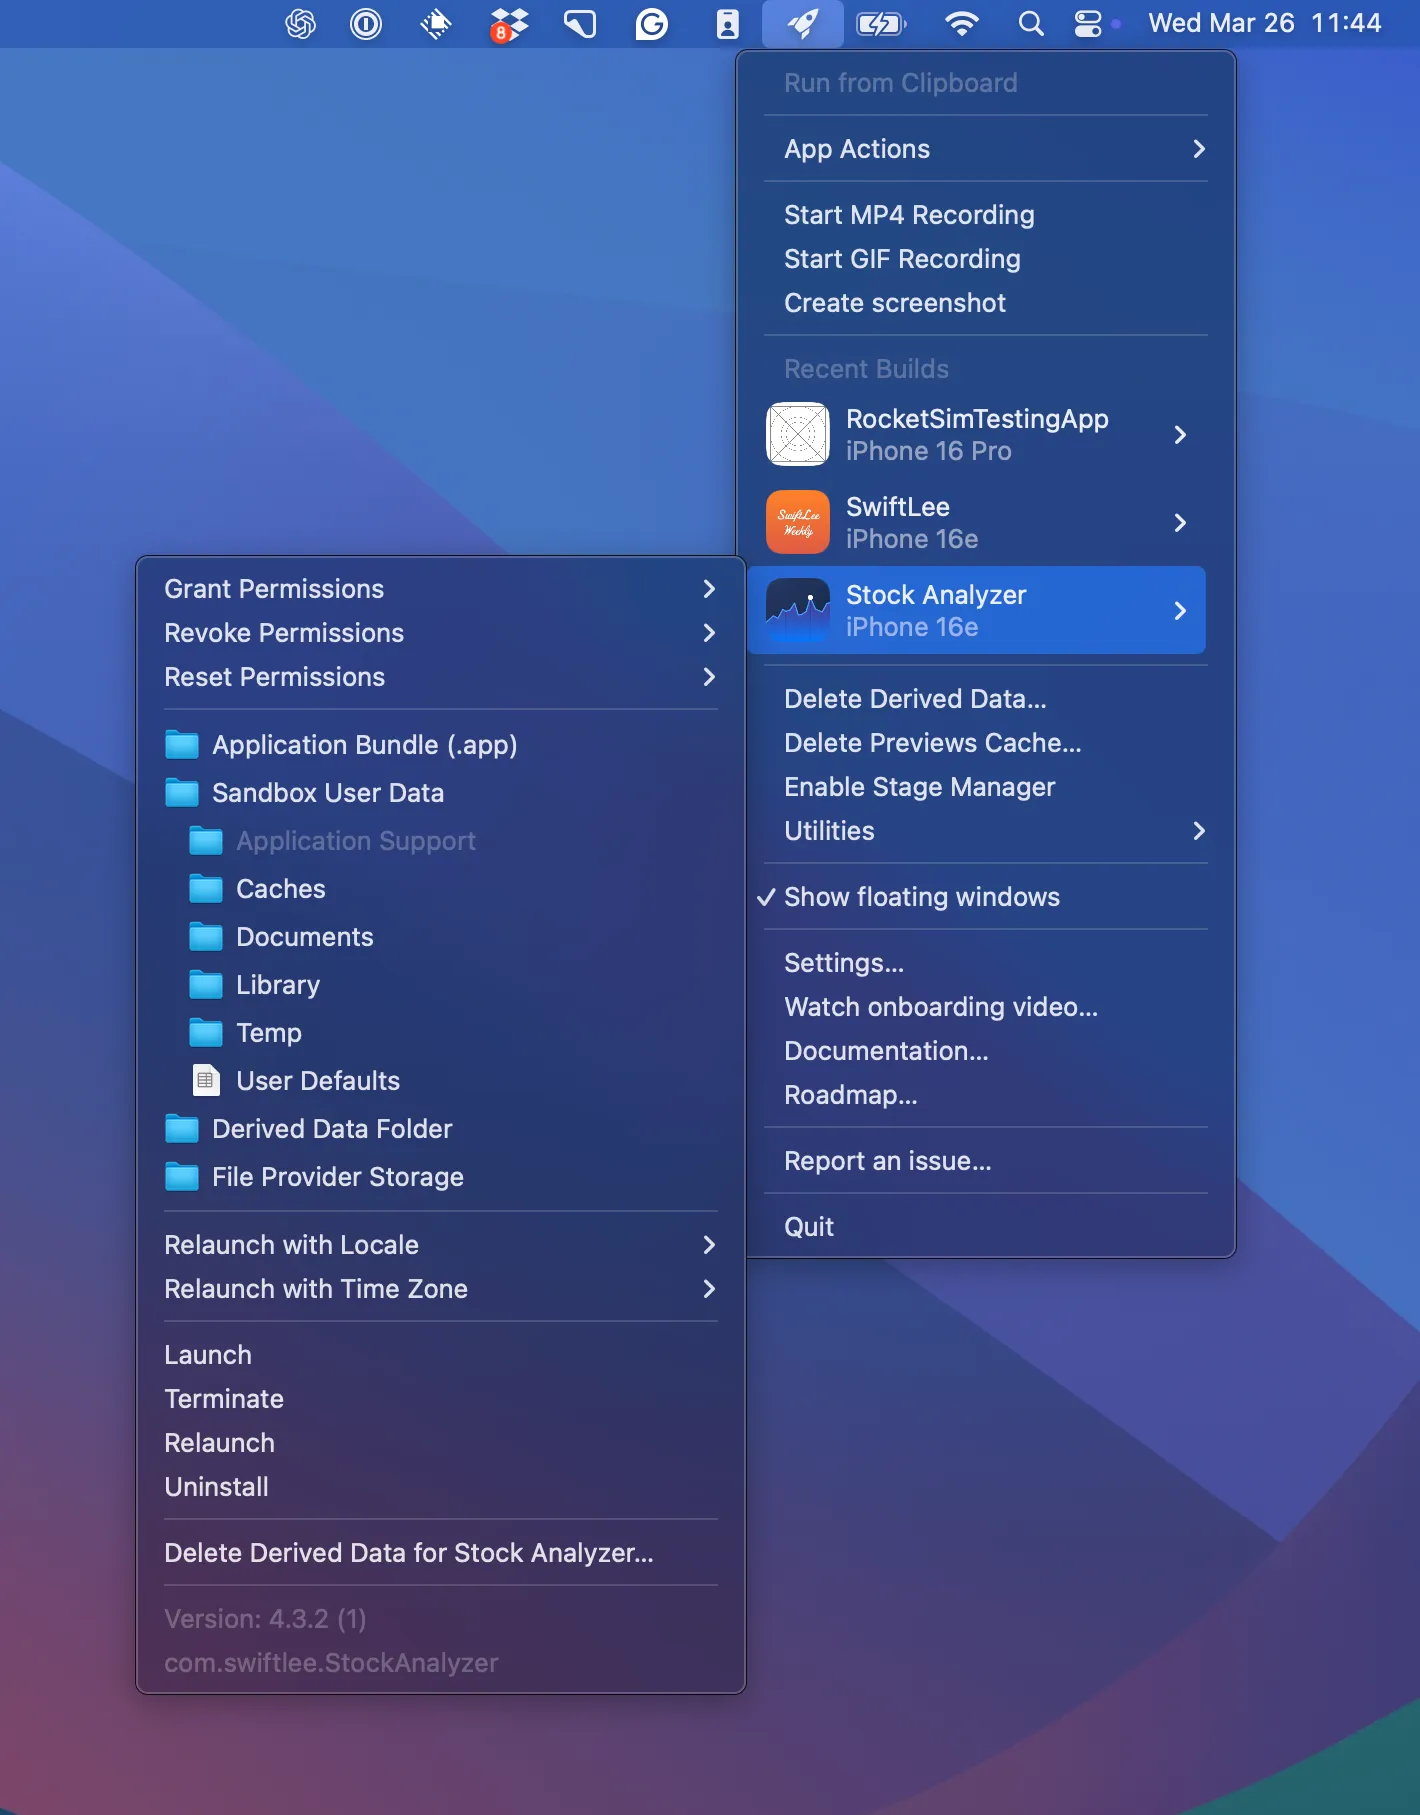The width and height of the screenshot is (1420, 1815).
Task: Open Spotlight search in menu bar
Action: 1031,23
